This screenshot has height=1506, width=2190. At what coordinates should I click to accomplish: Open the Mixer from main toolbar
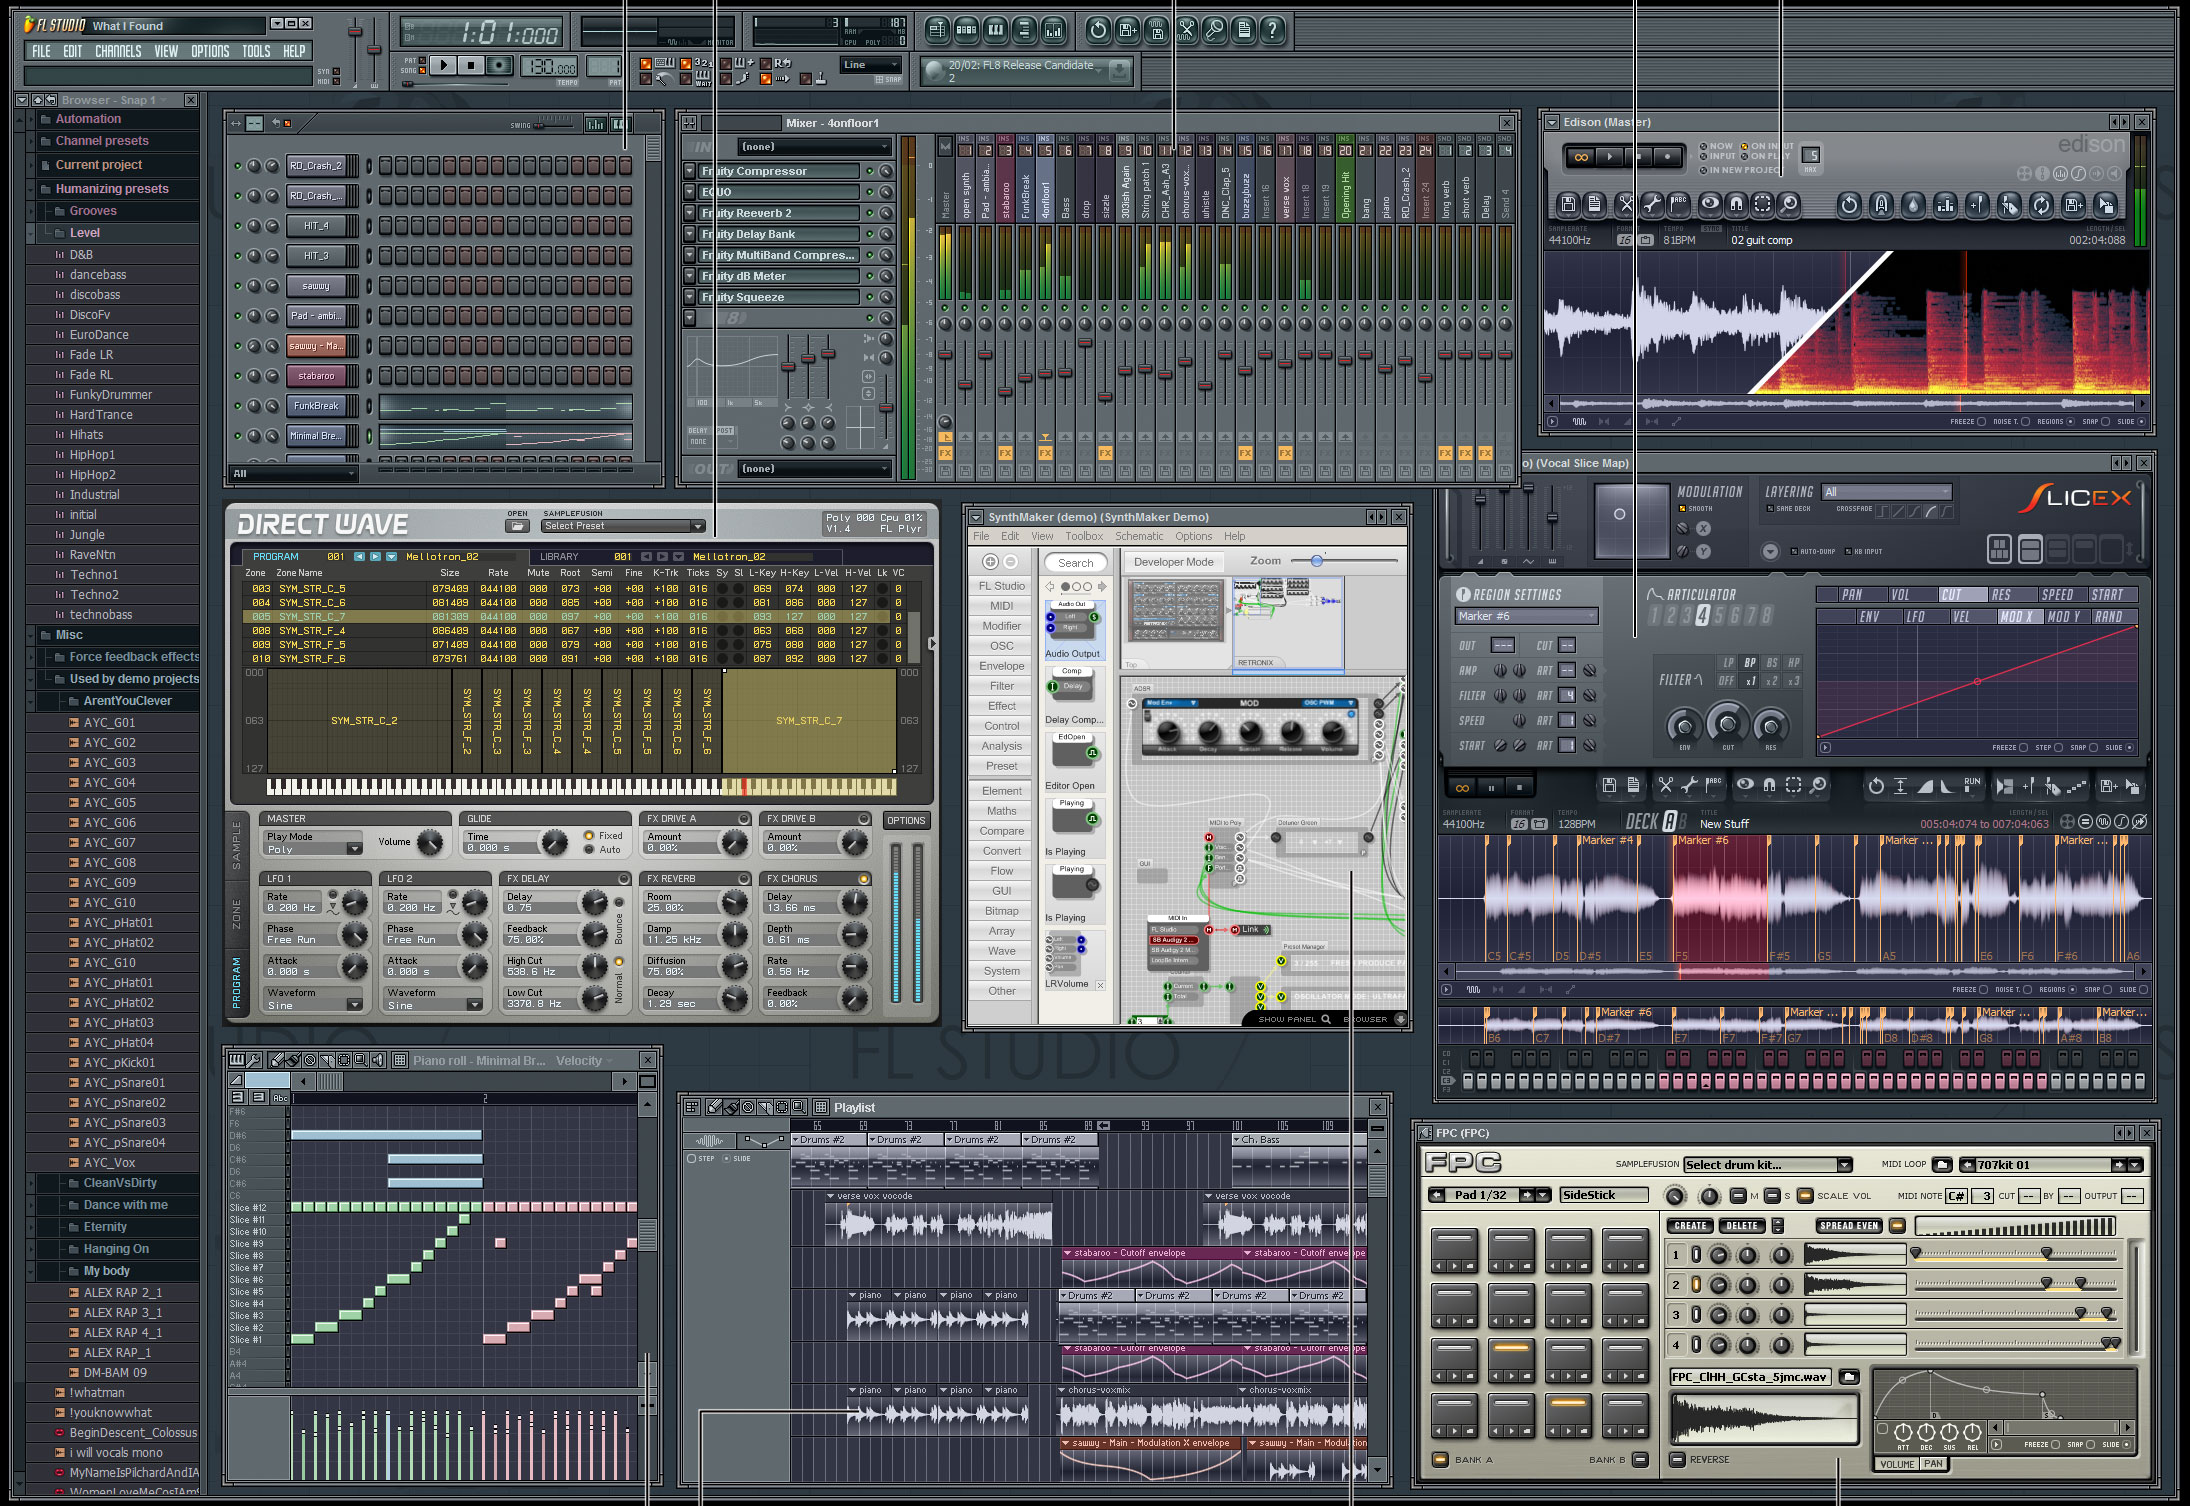click(x=1054, y=30)
